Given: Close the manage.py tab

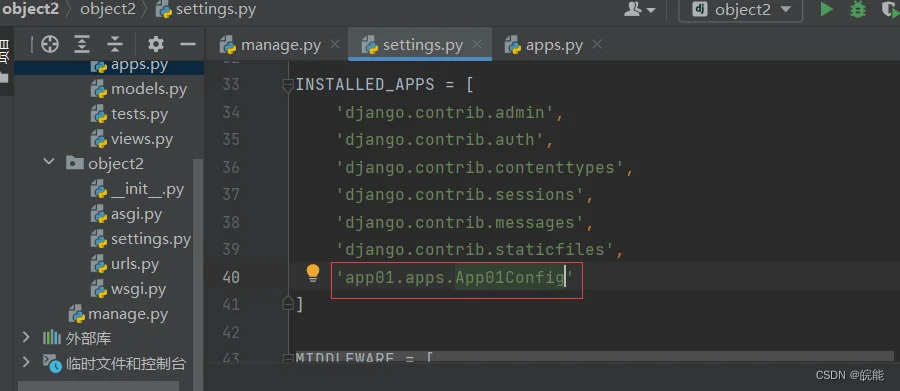Looking at the screenshot, I should pyautogui.click(x=335, y=44).
